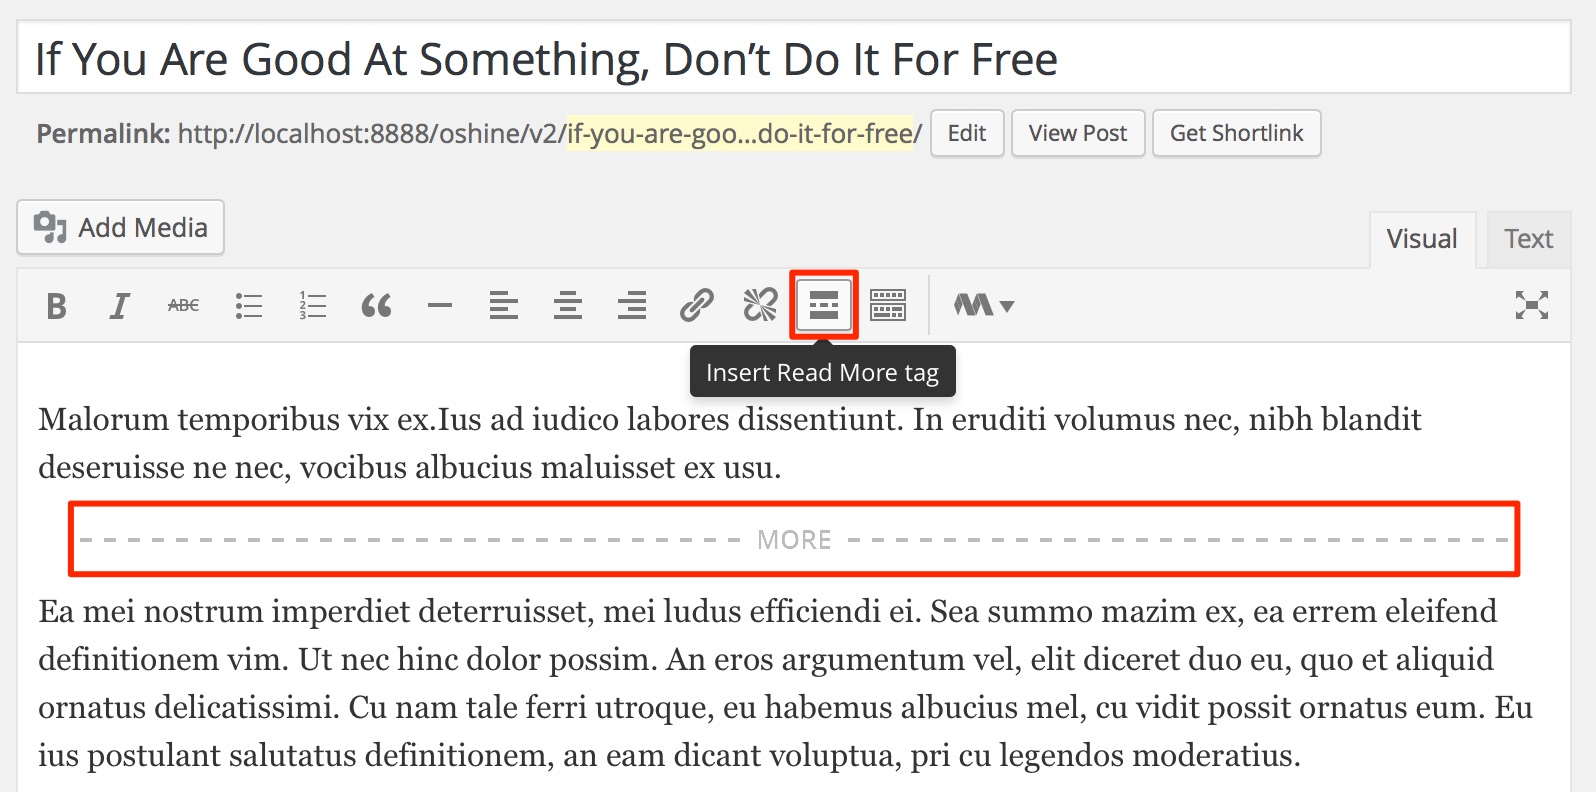Image resolution: width=1596 pixels, height=792 pixels.
Task: Focus the post title field
Action: [794, 59]
